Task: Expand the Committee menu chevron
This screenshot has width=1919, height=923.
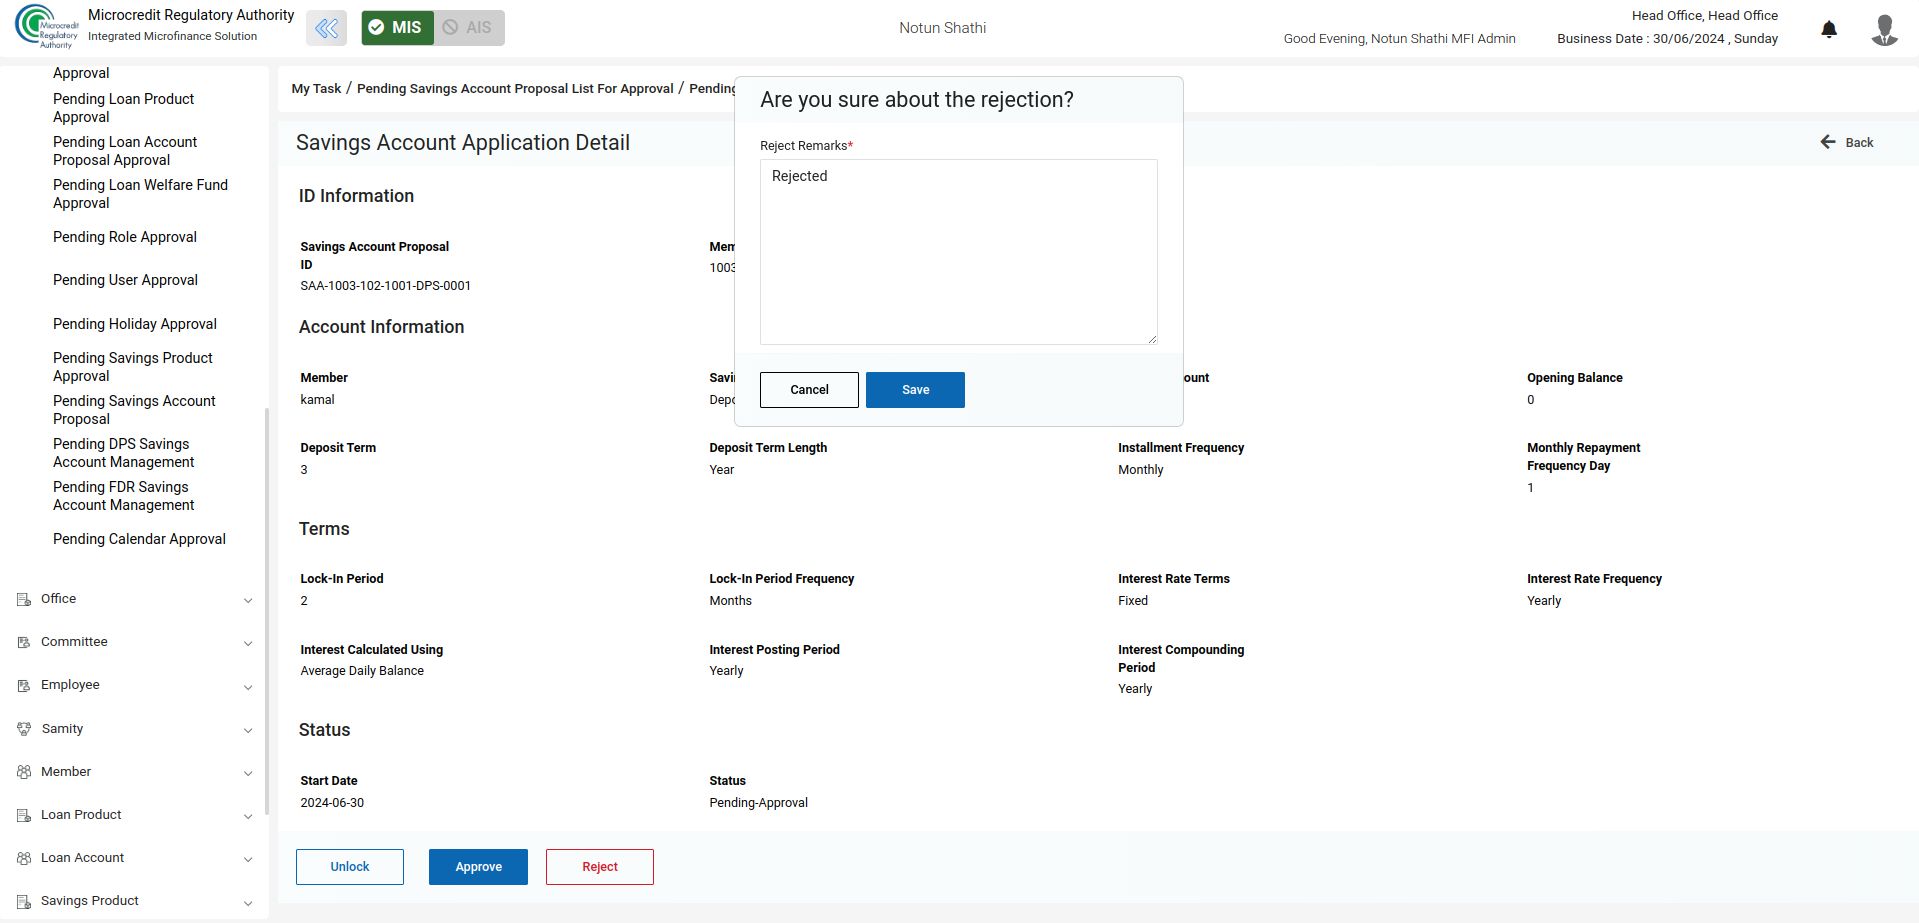Action: click(x=248, y=643)
